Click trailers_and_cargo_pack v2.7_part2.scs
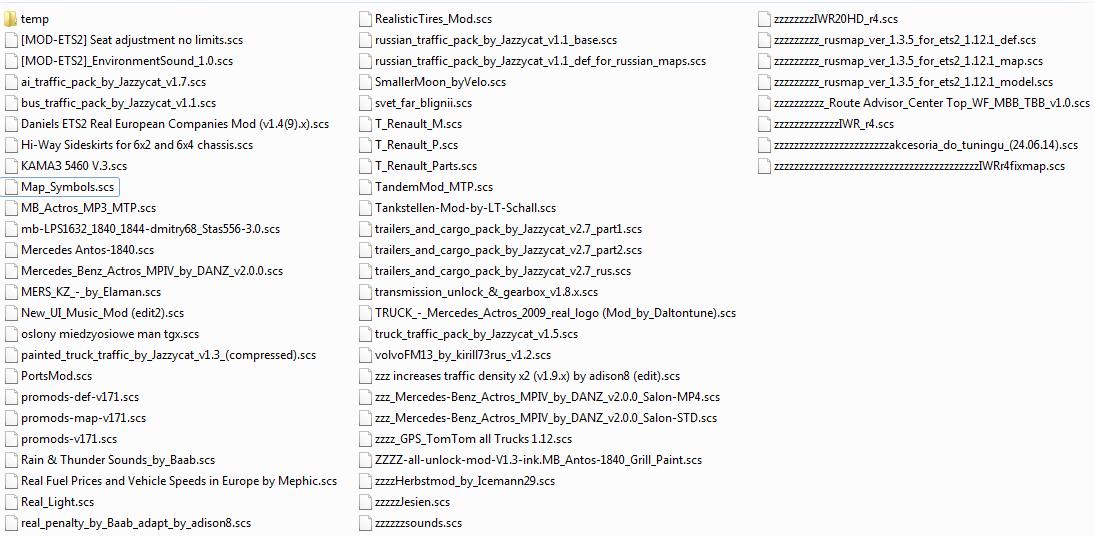This screenshot has height=536, width=1095. pyautogui.click(x=508, y=250)
